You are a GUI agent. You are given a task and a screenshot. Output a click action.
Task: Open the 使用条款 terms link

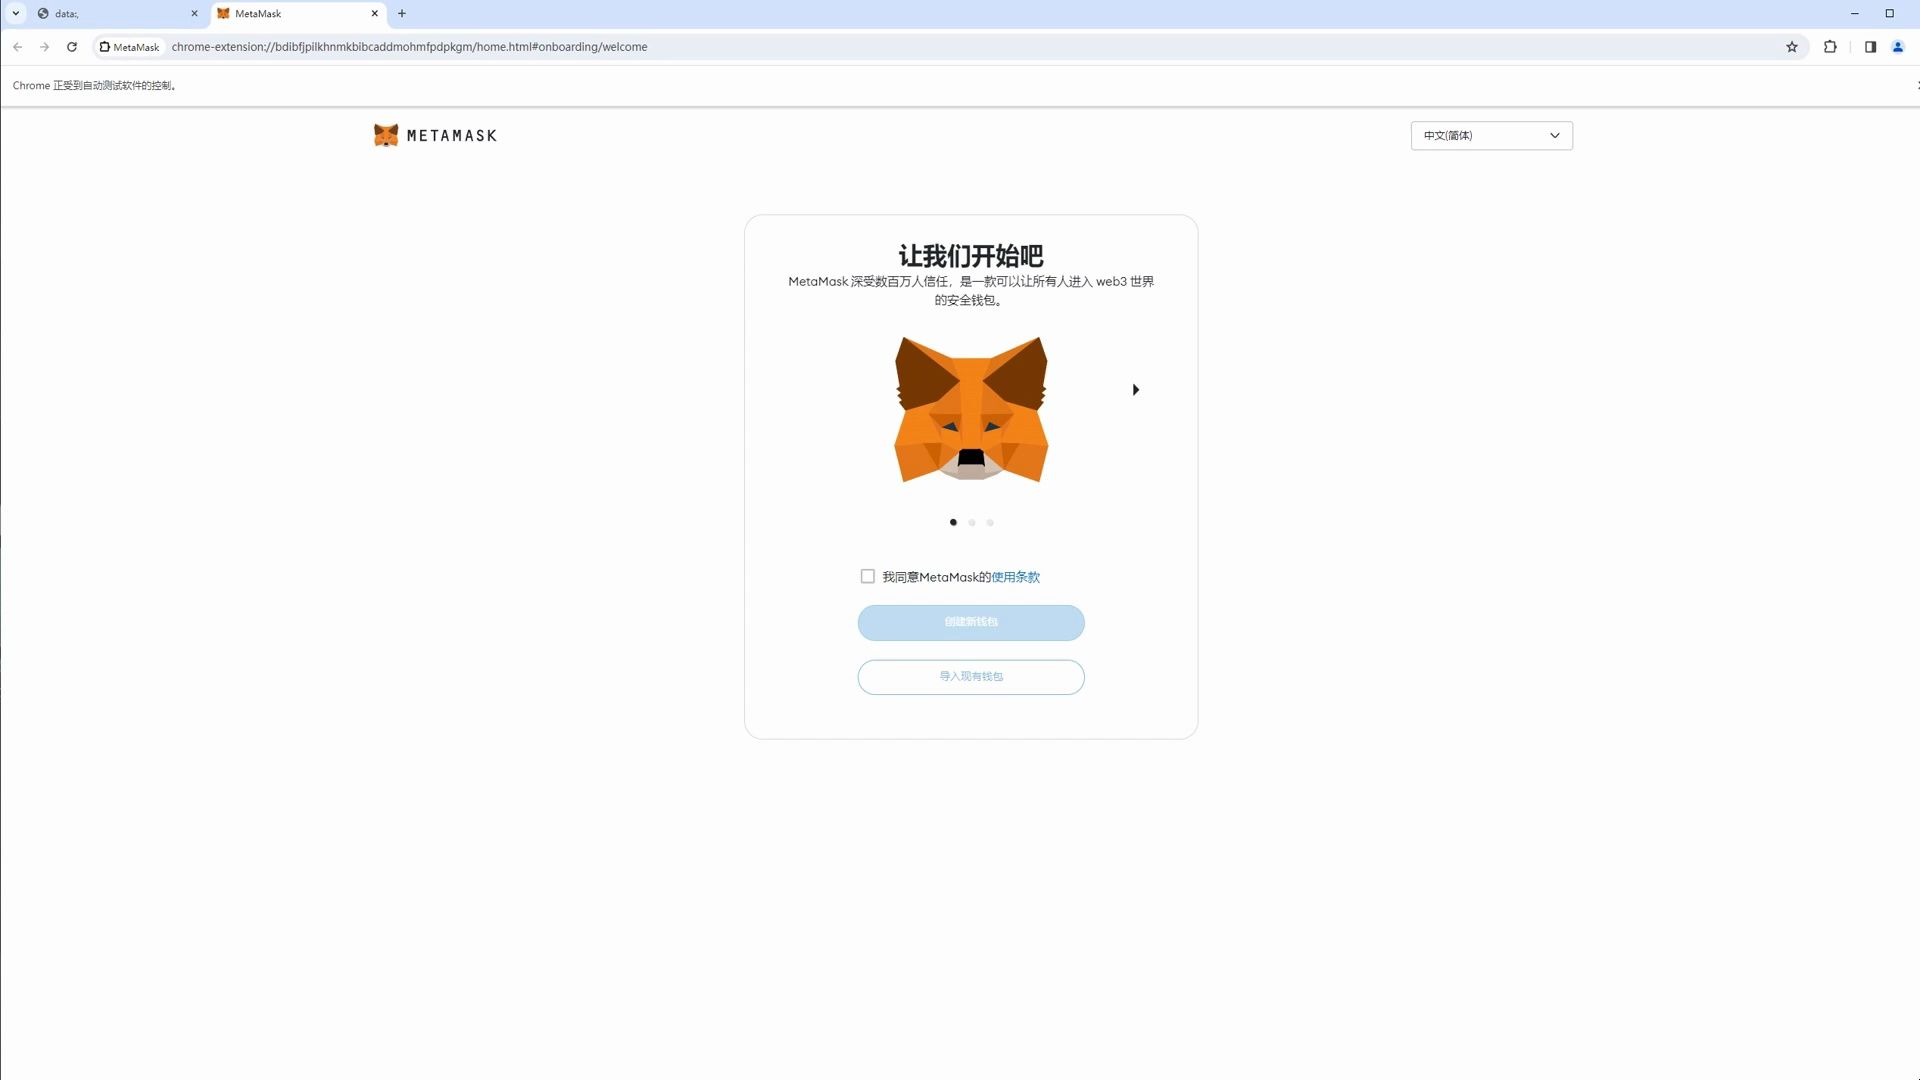pos(1014,576)
